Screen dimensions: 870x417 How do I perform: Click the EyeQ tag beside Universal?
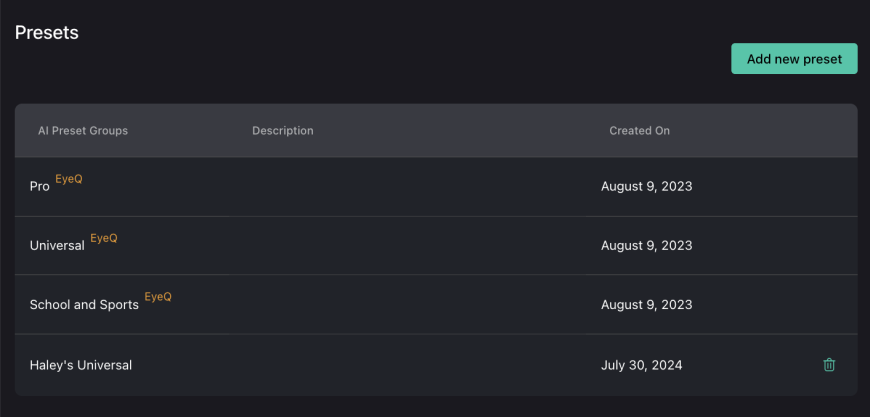pos(104,238)
